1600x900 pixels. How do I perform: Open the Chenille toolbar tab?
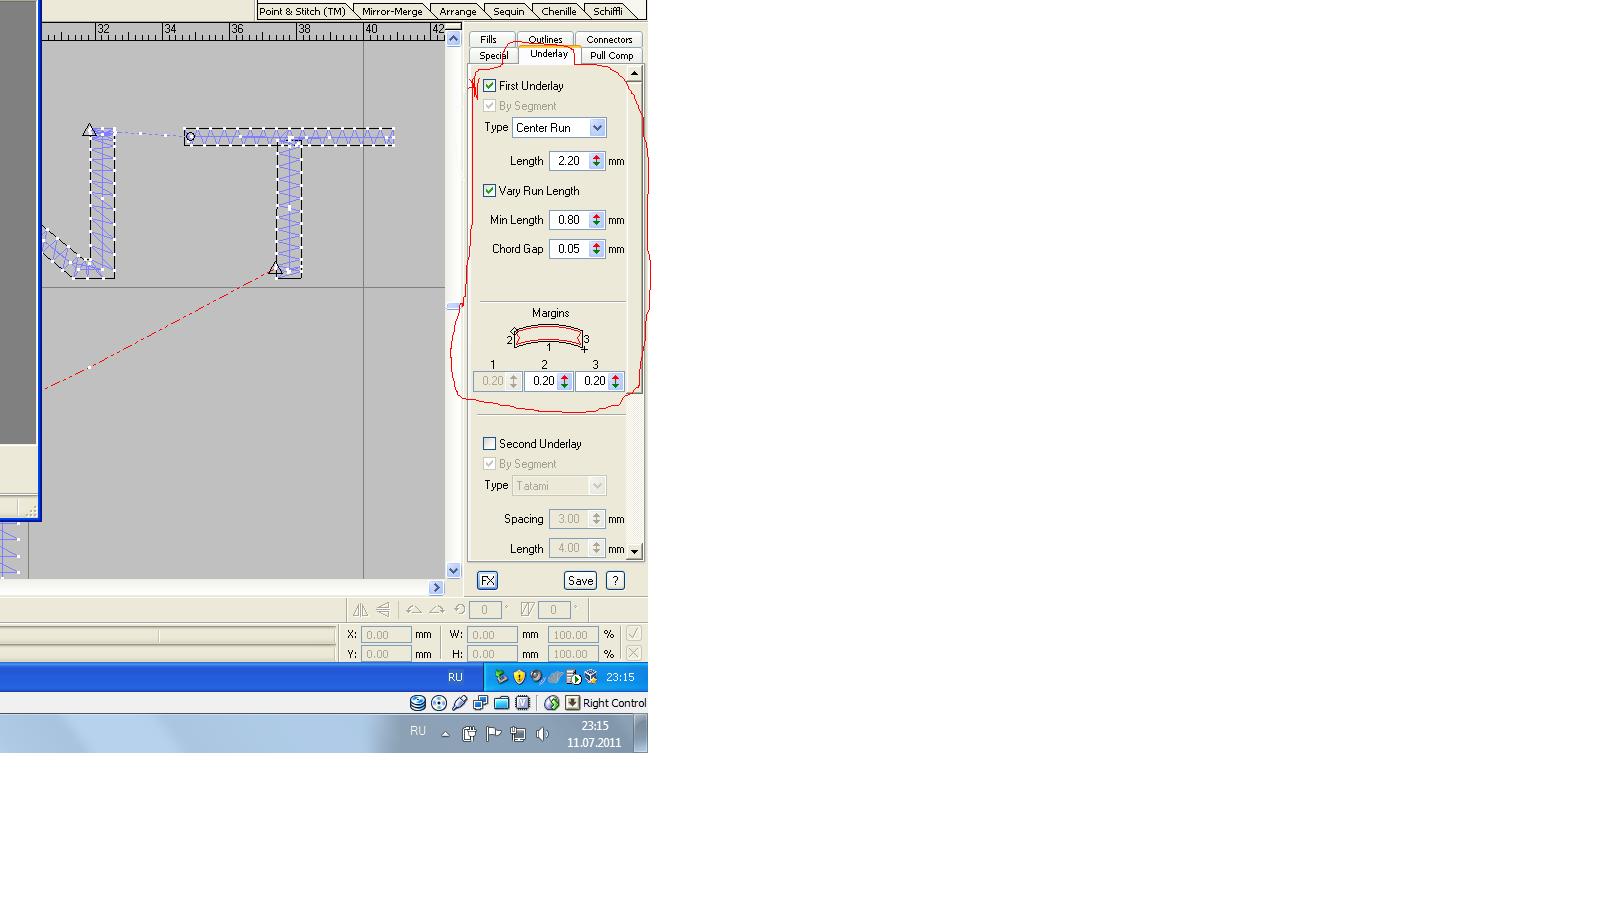point(559,11)
